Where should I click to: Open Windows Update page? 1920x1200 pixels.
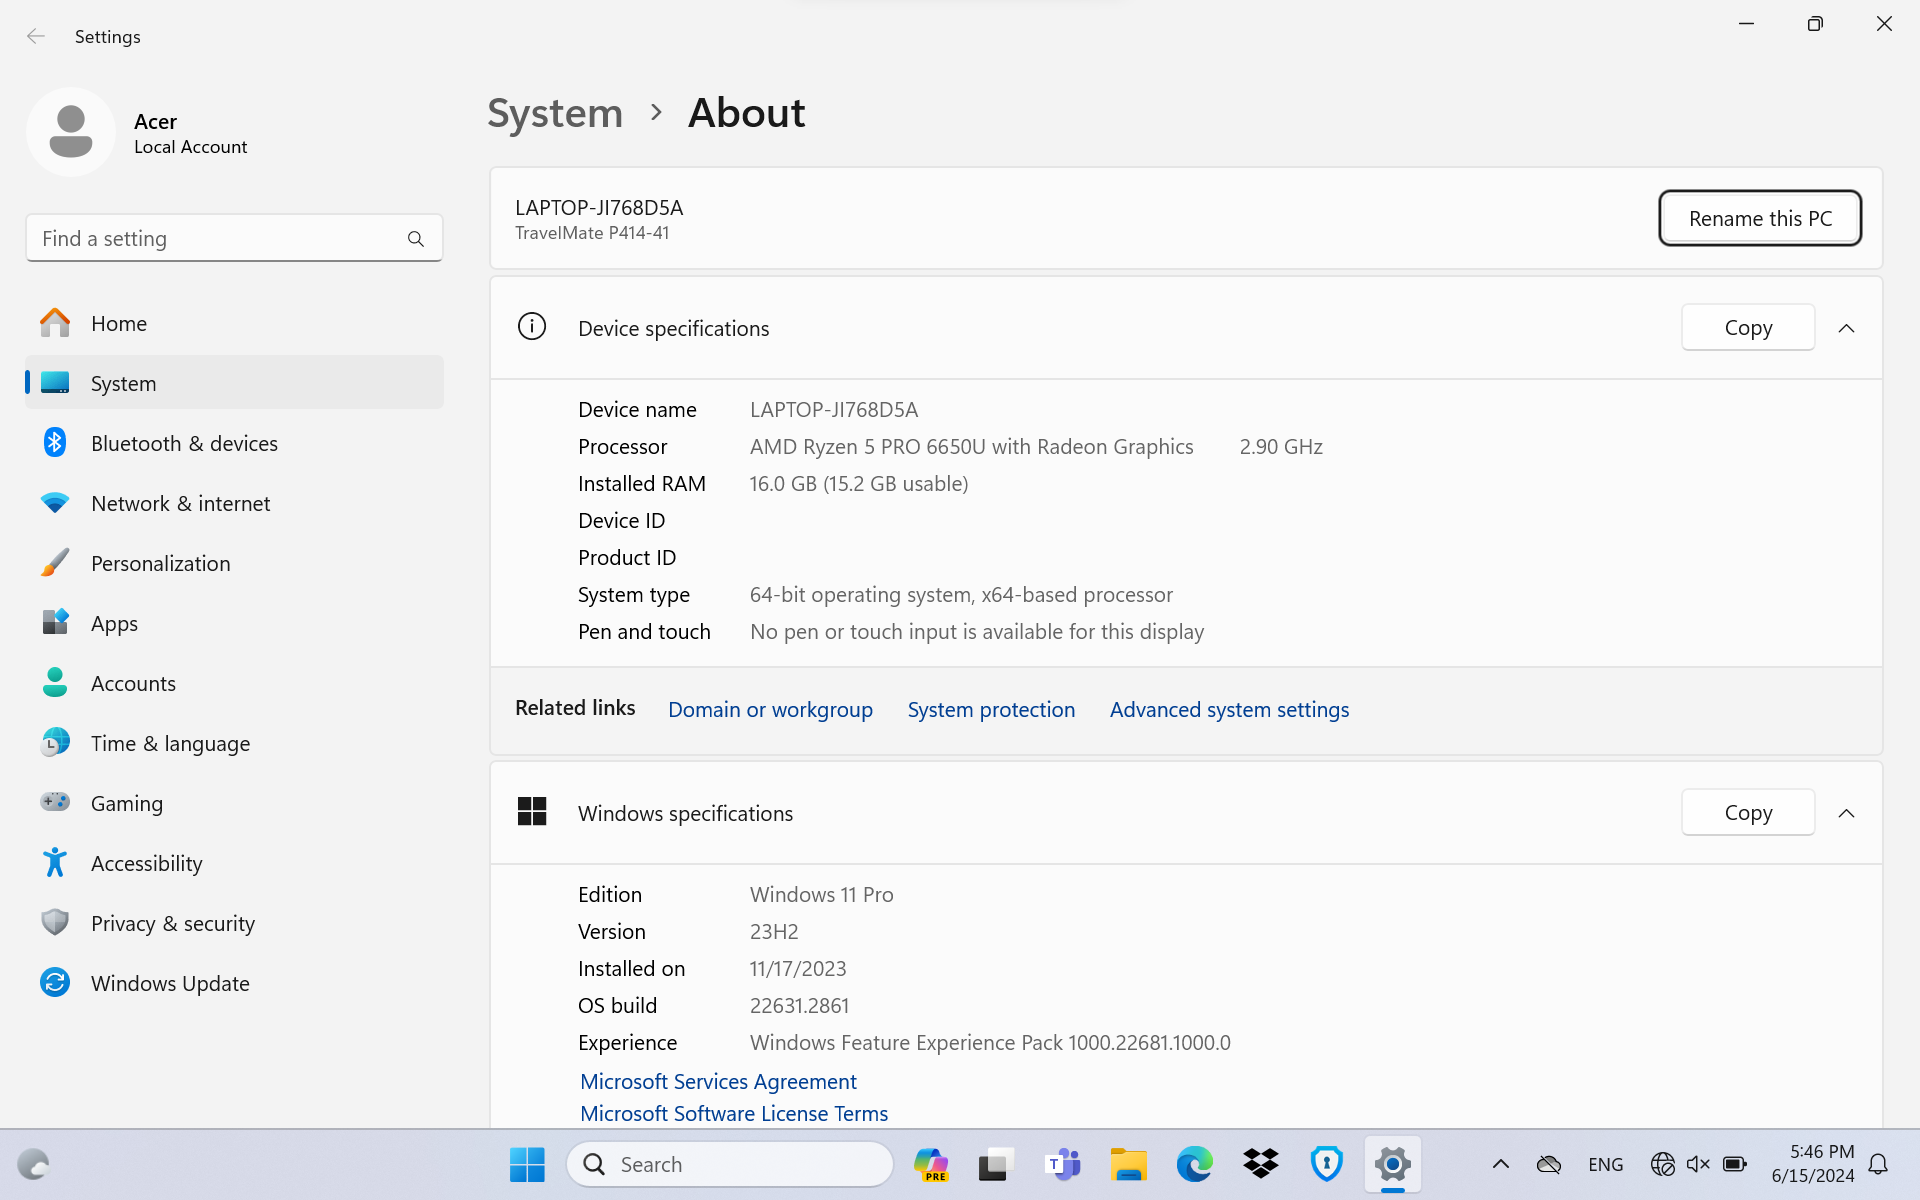[170, 983]
